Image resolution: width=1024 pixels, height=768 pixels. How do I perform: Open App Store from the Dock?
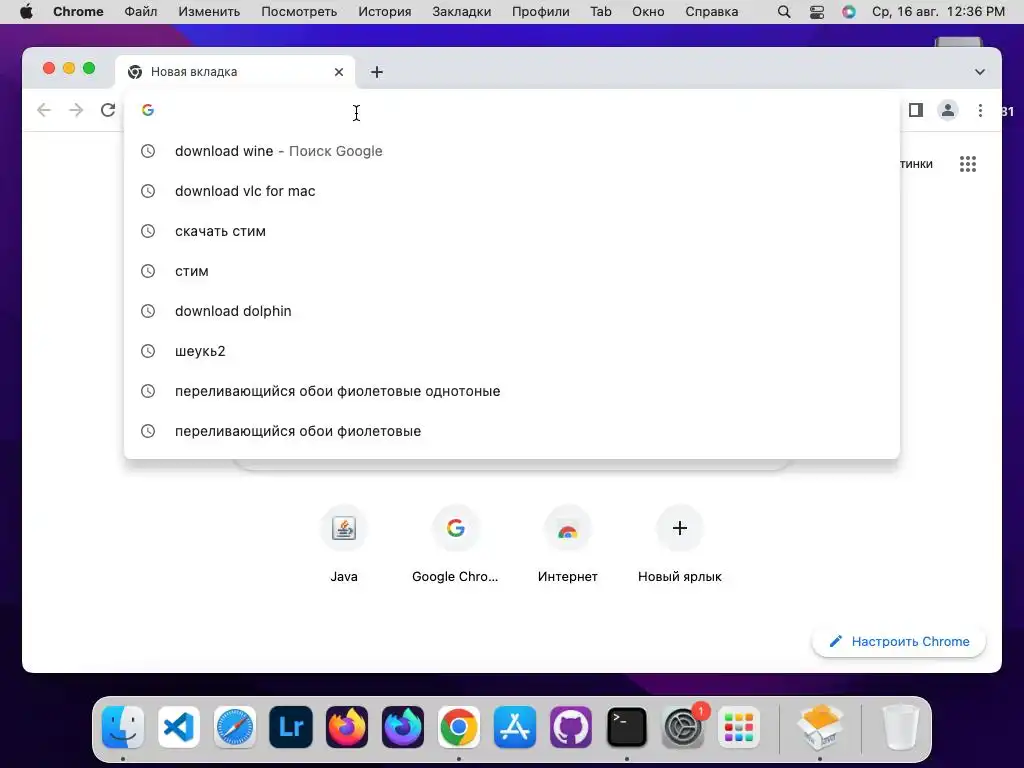click(x=515, y=727)
